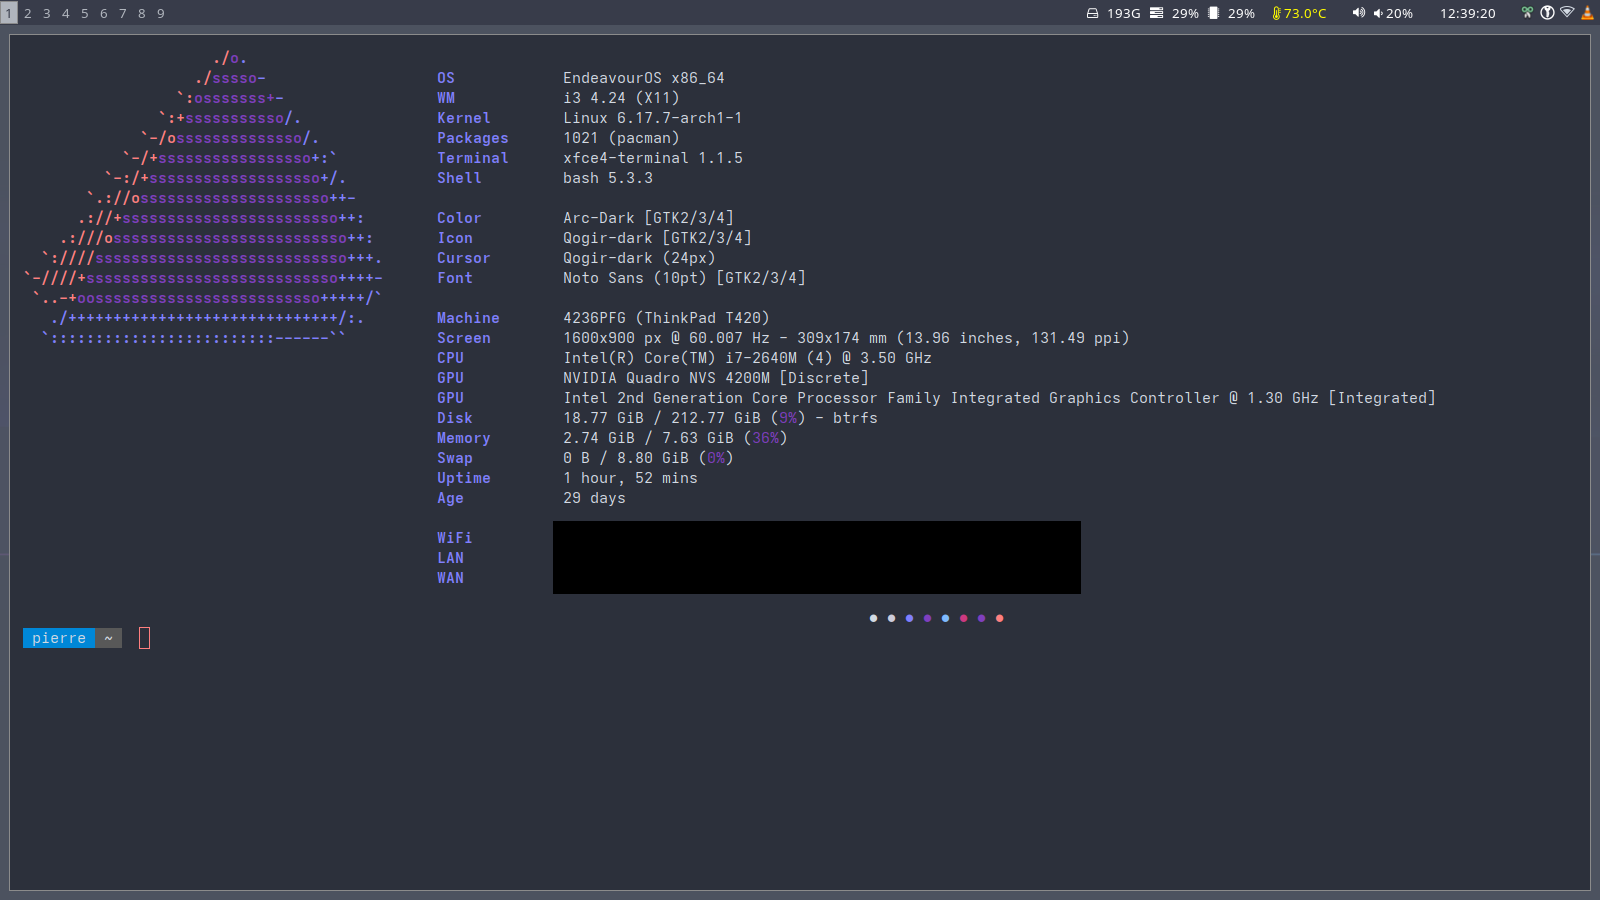Click the terminal cursor after pierre prompt
This screenshot has height=900, width=1600.
tap(144, 638)
